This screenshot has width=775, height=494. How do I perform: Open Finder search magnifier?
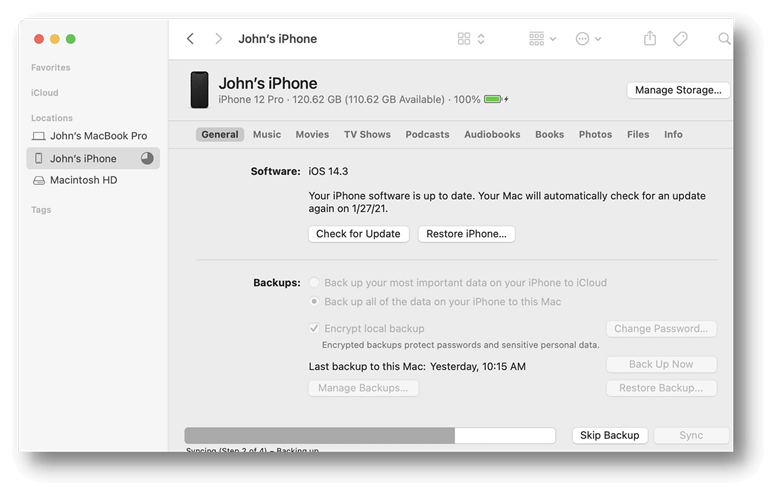724,39
